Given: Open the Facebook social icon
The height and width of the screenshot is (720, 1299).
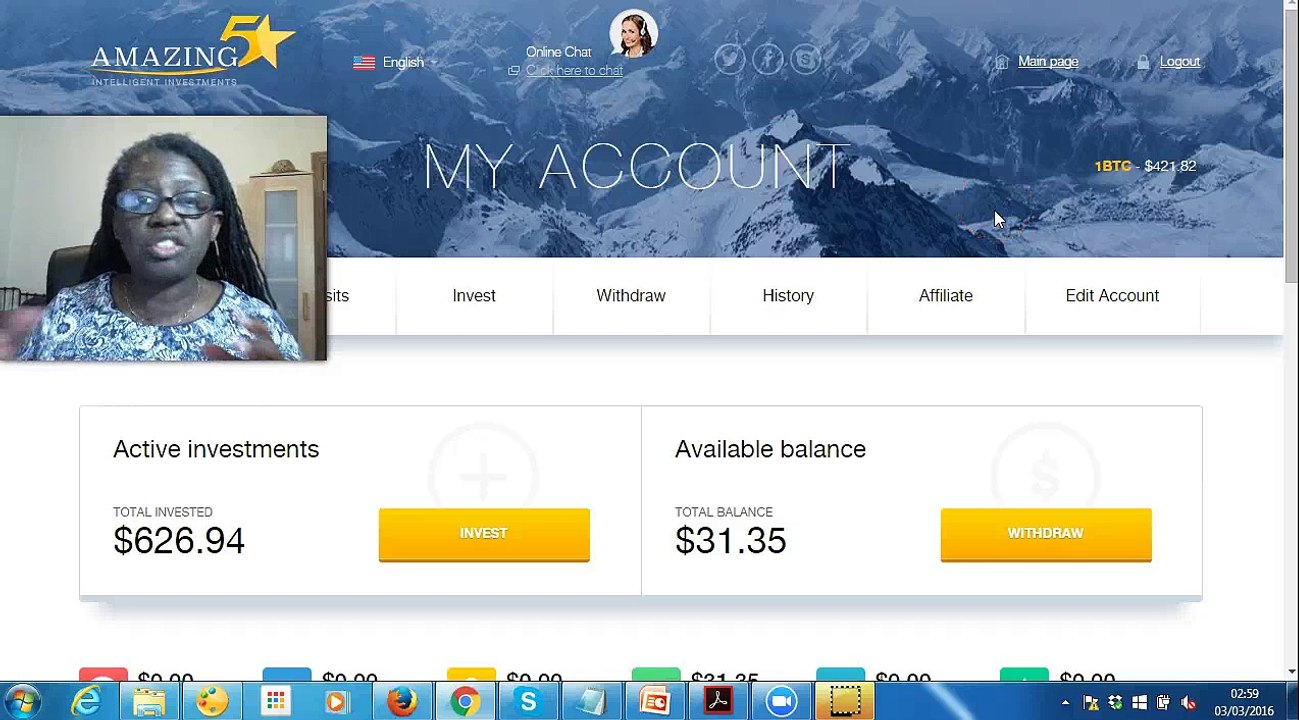Looking at the screenshot, I should [x=768, y=59].
